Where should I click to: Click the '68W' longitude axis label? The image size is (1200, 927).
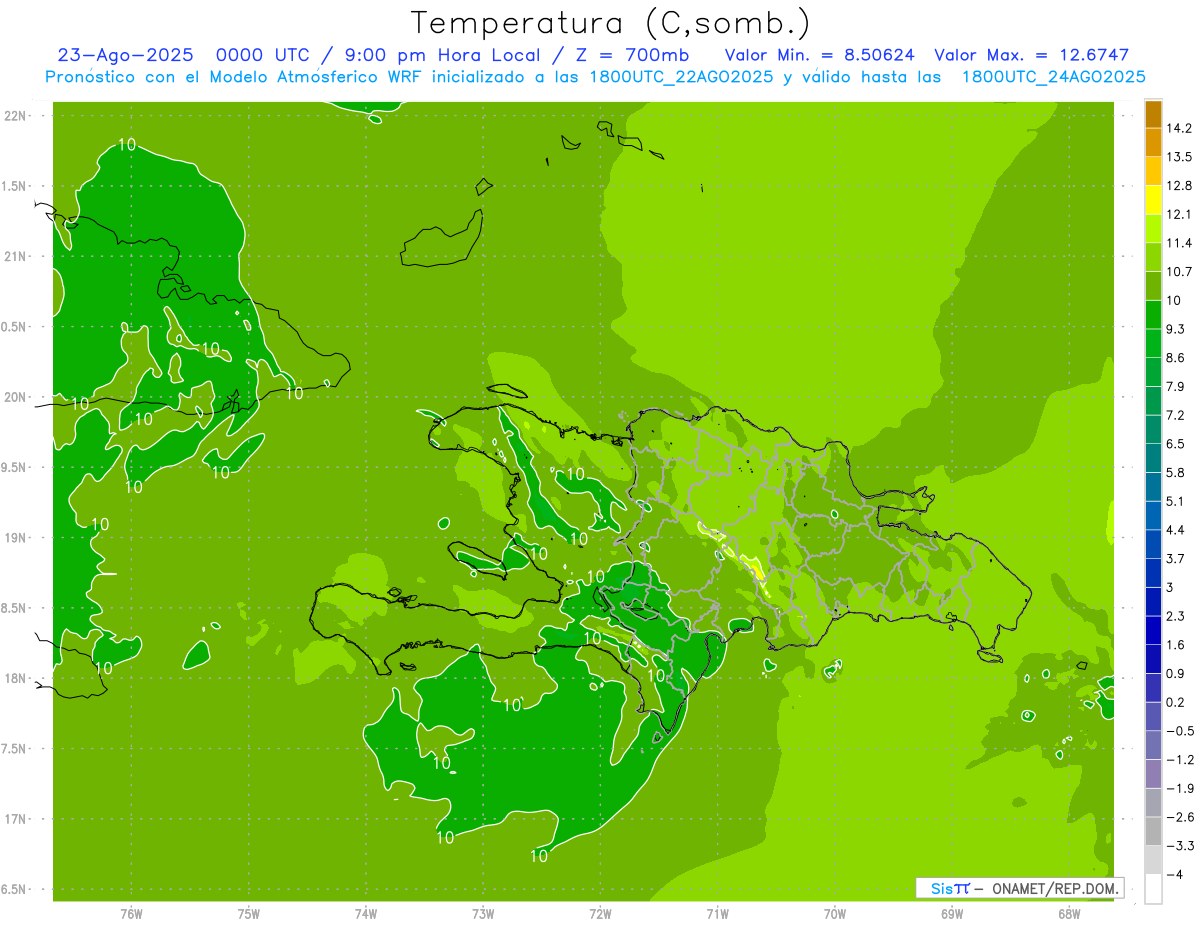pyautogui.click(x=1069, y=914)
